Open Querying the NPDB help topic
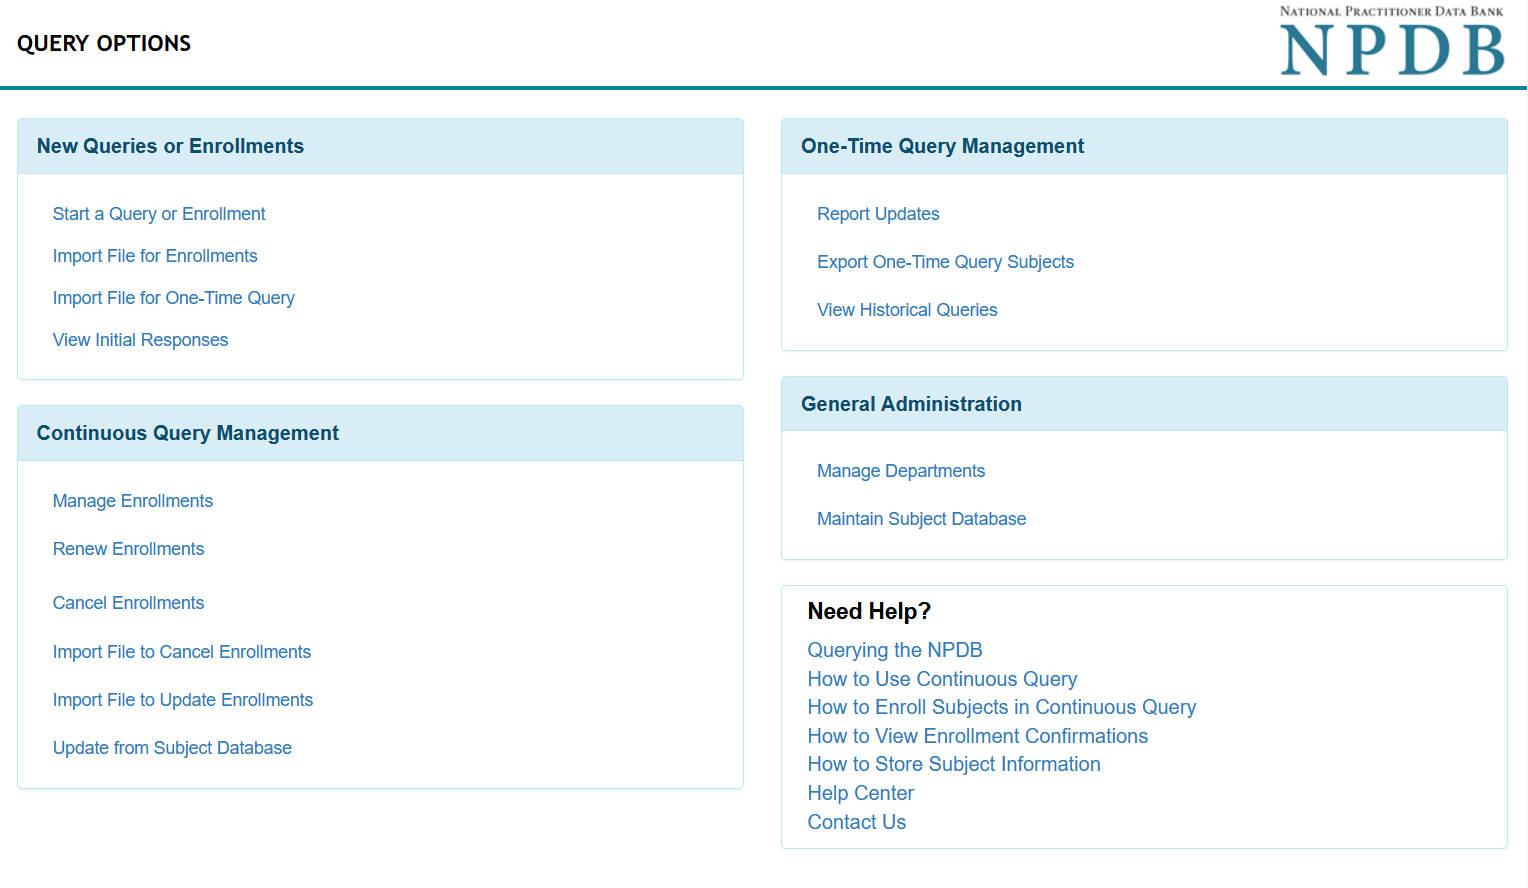The image size is (1528, 888). 894,649
